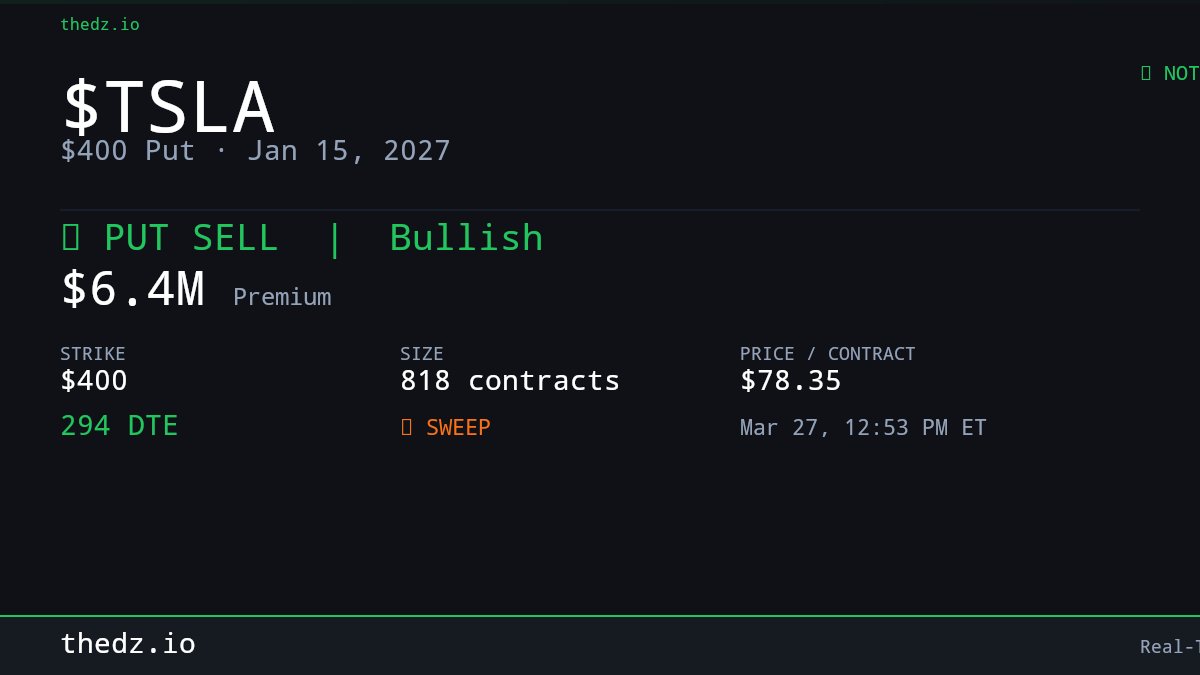
Task: Select the $78.35 contract price
Action: (x=791, y=381)
